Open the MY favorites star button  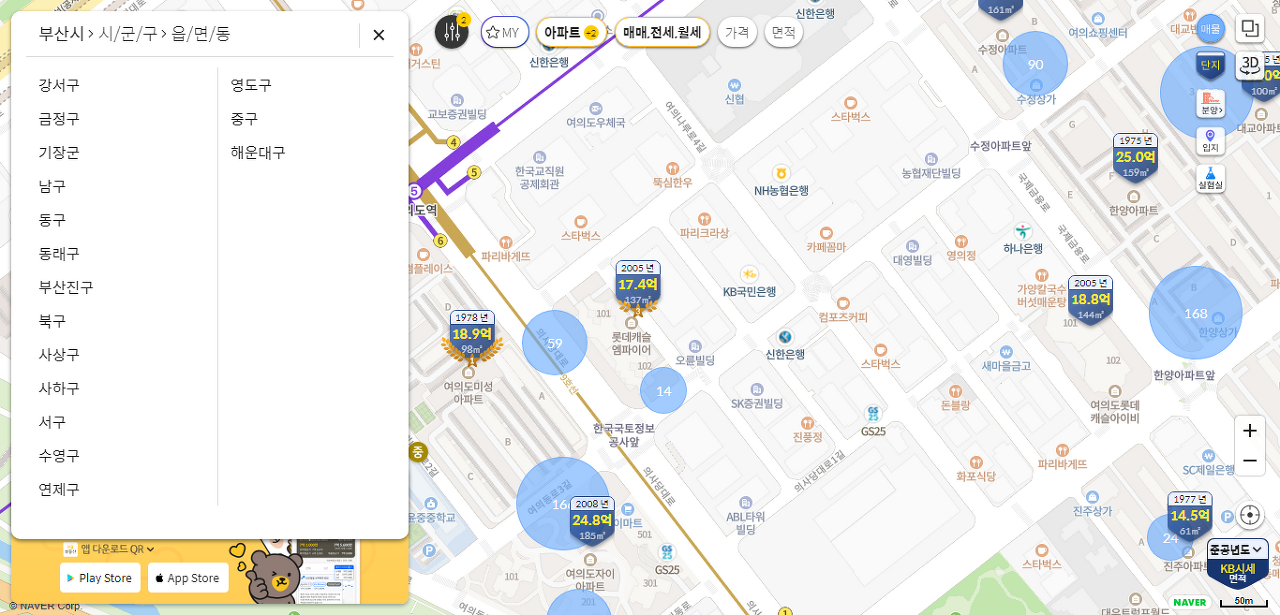504,32
